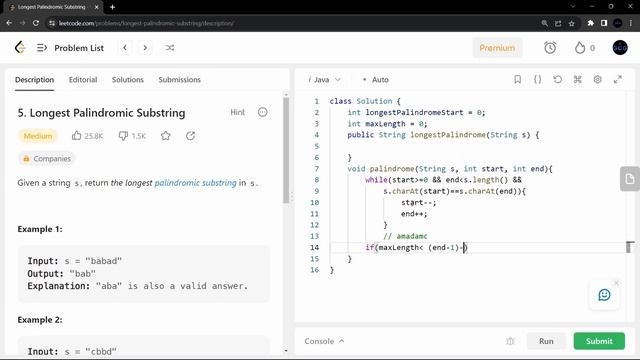Go to next problem arrow
Image resolution: width=640 pixels, height=360 pixels.
point(145,48)
